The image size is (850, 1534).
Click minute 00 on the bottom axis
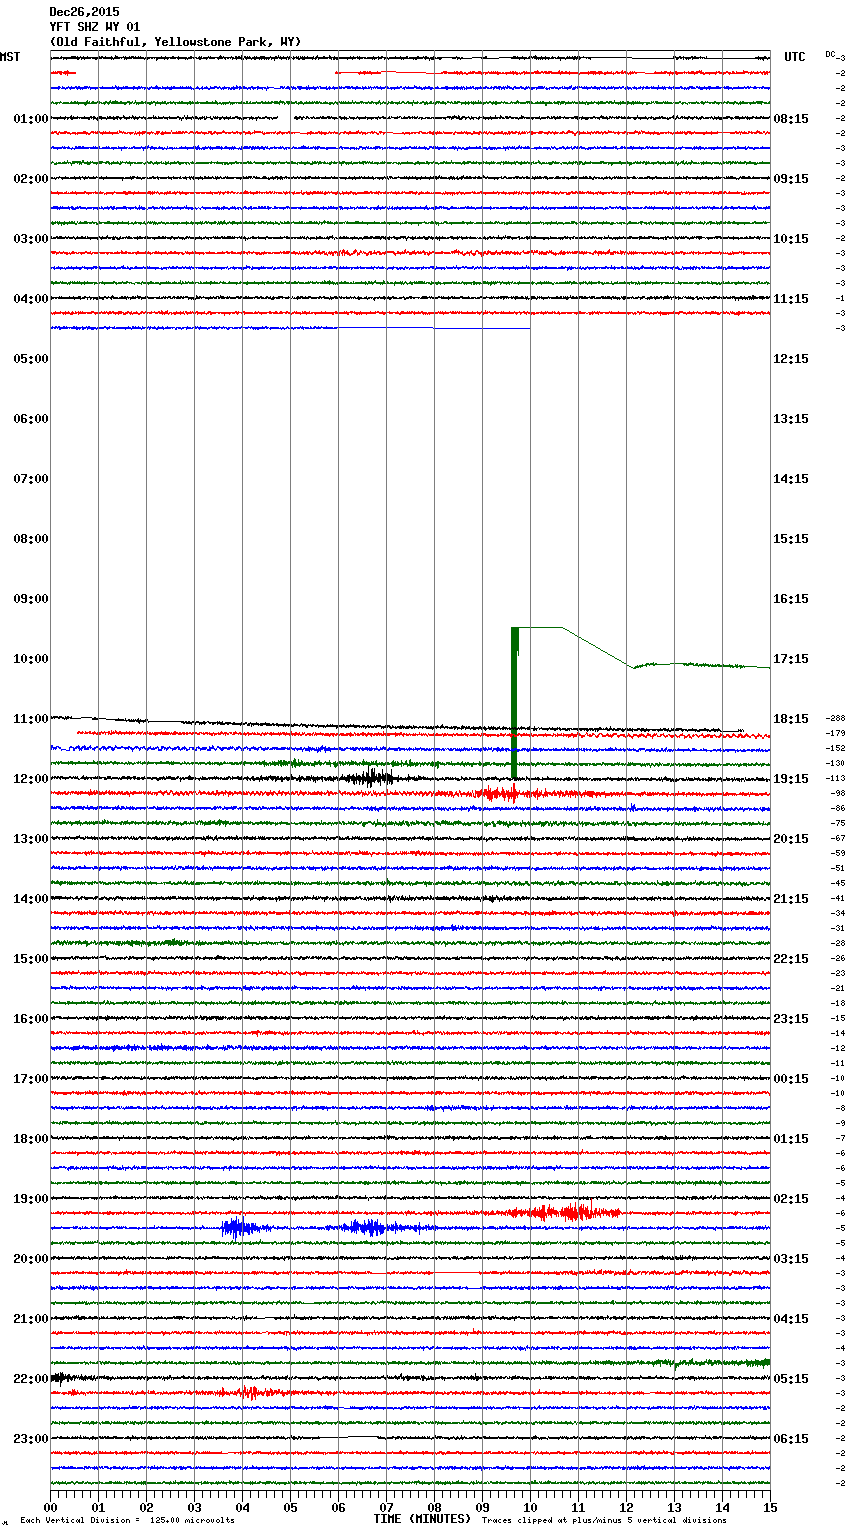coord(51,1507)
